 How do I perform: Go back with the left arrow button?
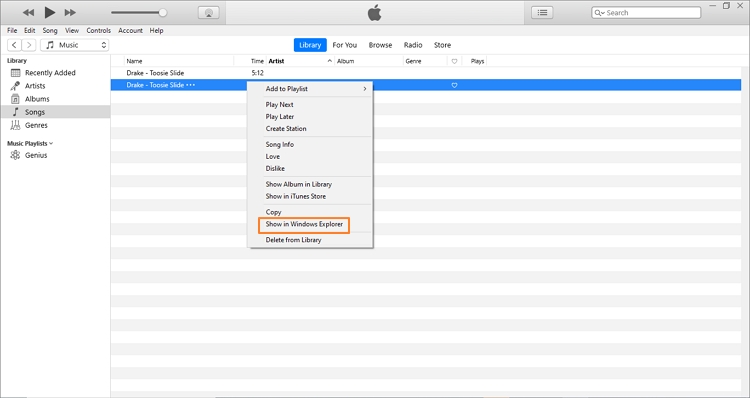coord(14,45)
